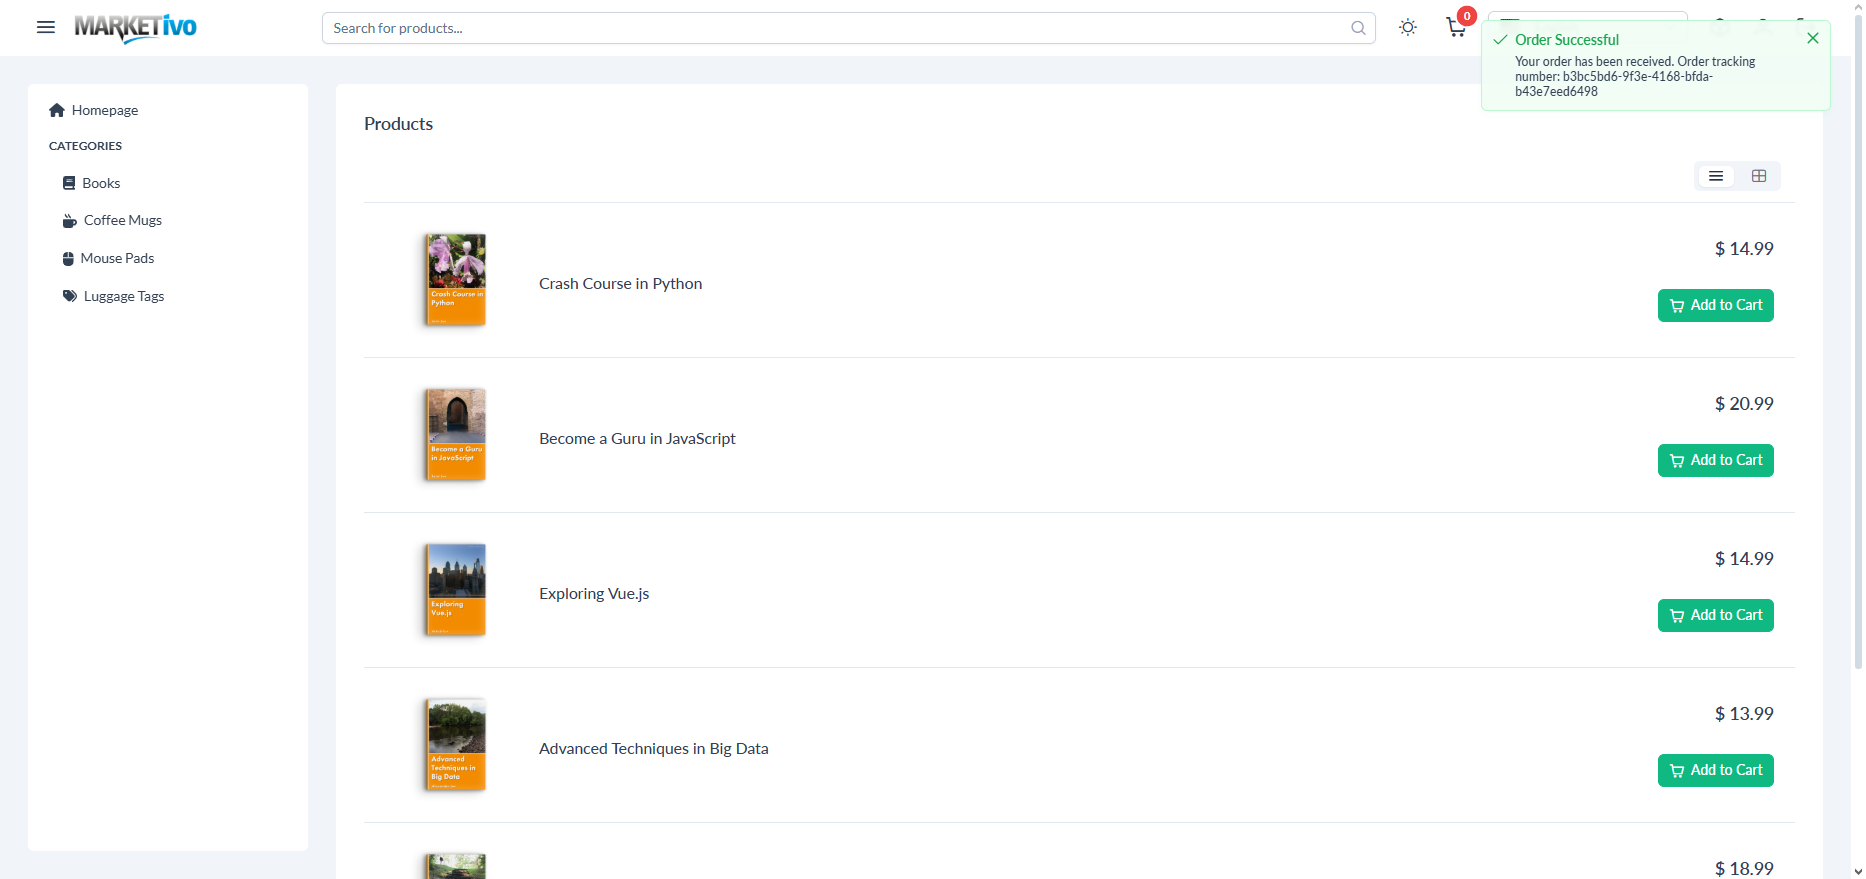Click the Become a Guru in JavaScript title
1866x879 pixels.
point(637,439)
